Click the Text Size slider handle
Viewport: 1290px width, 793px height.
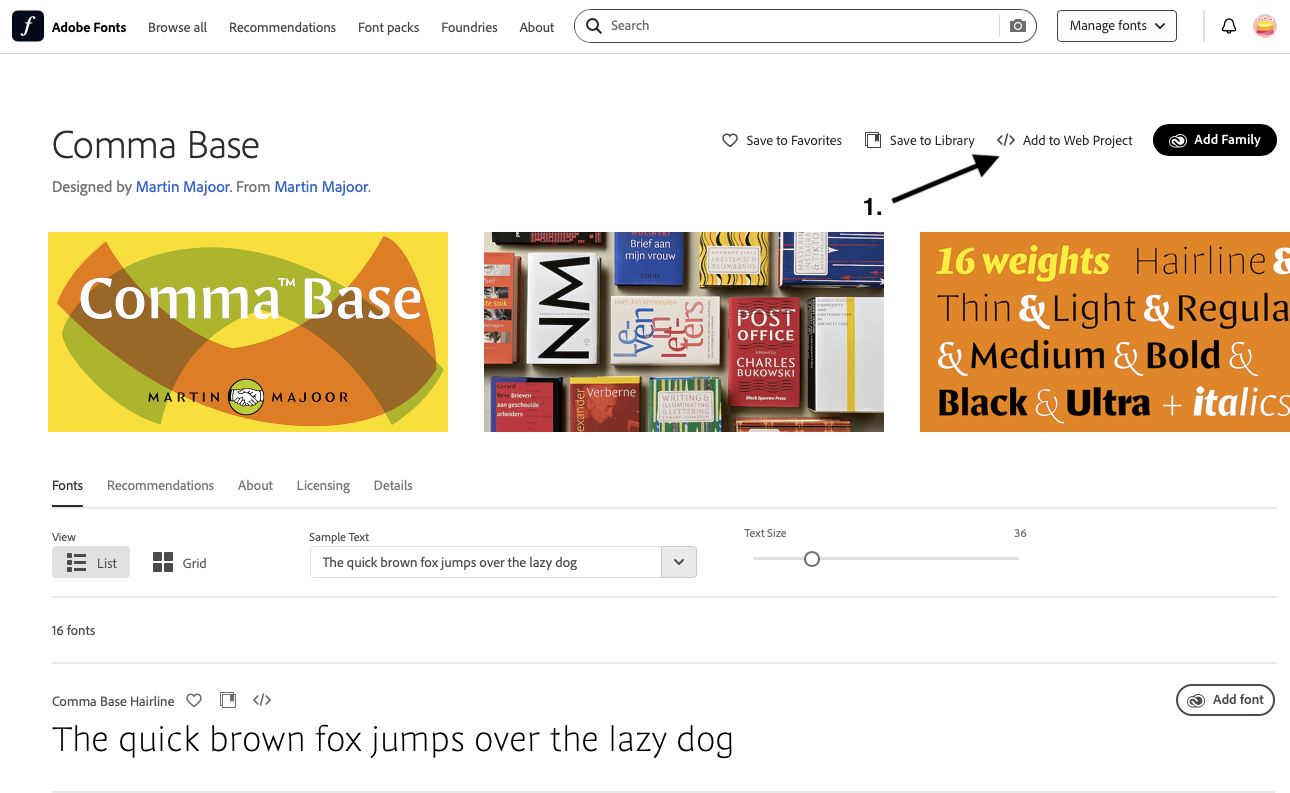[x=812, y=559]
